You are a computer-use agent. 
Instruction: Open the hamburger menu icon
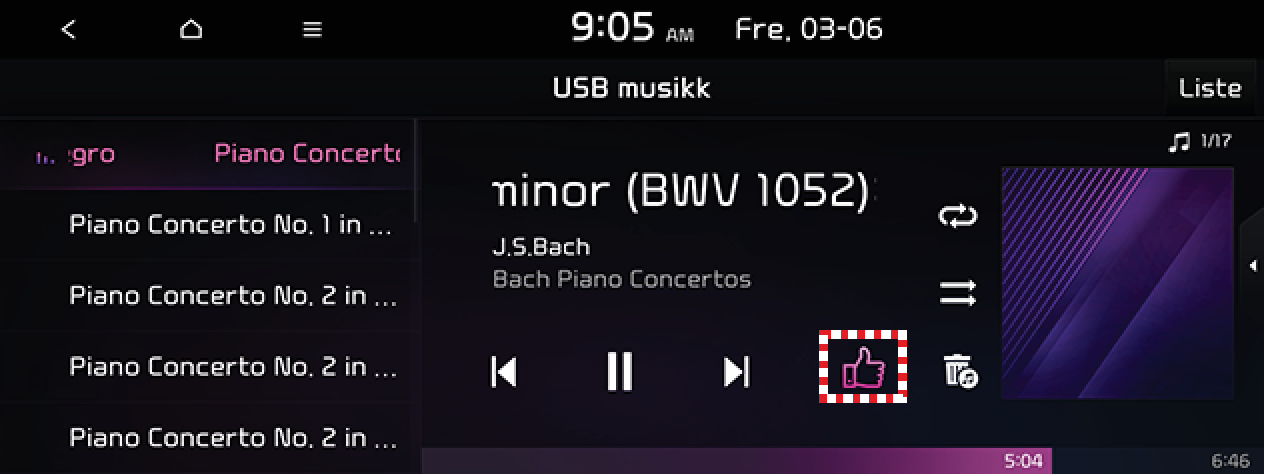313,30
